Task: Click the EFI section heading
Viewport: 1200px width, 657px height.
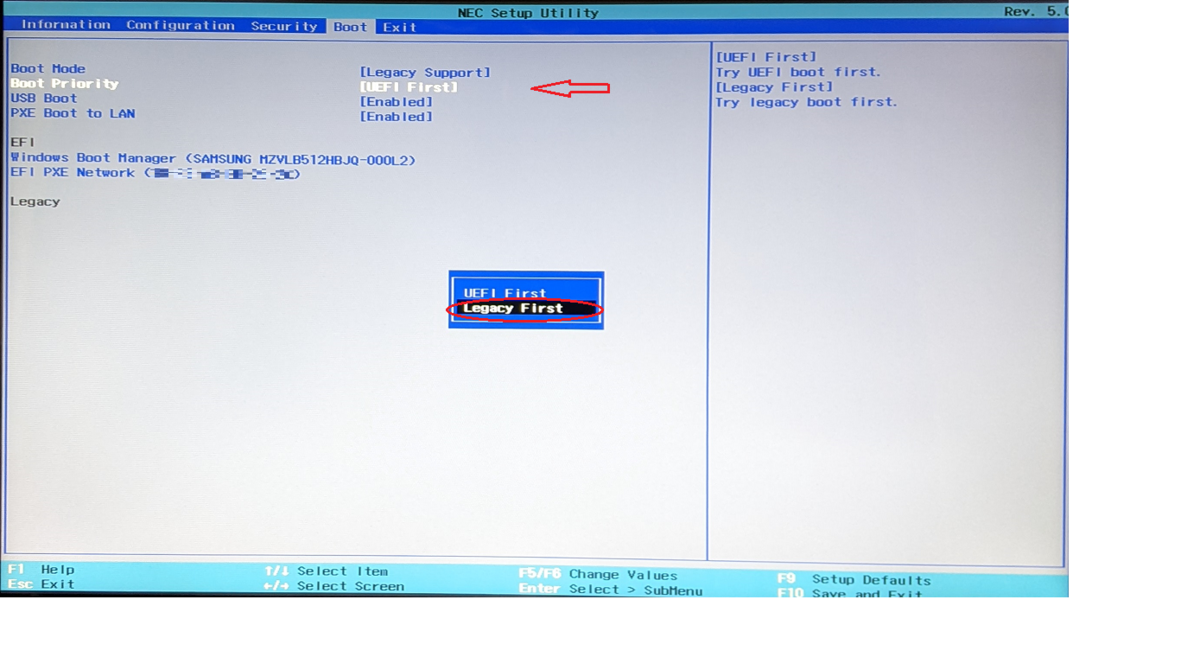Action: pos(22,143)
